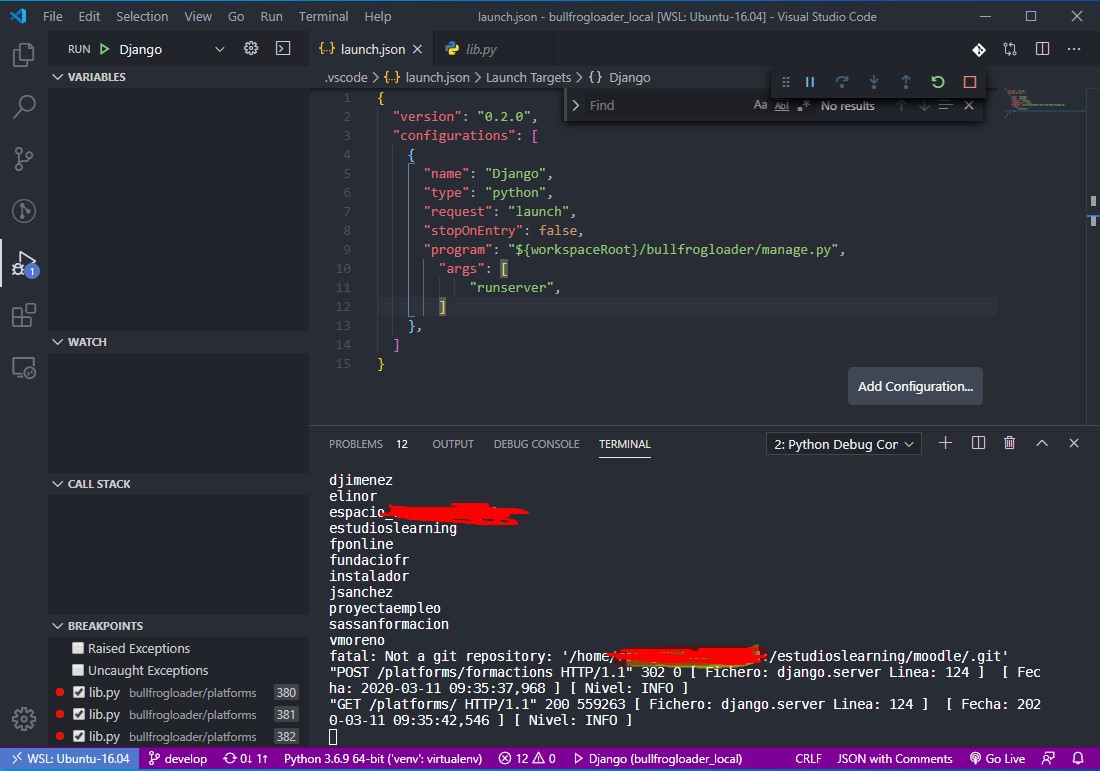Pause the debug session
This screenshot has width=1100, height=771.
coord(810,82)
